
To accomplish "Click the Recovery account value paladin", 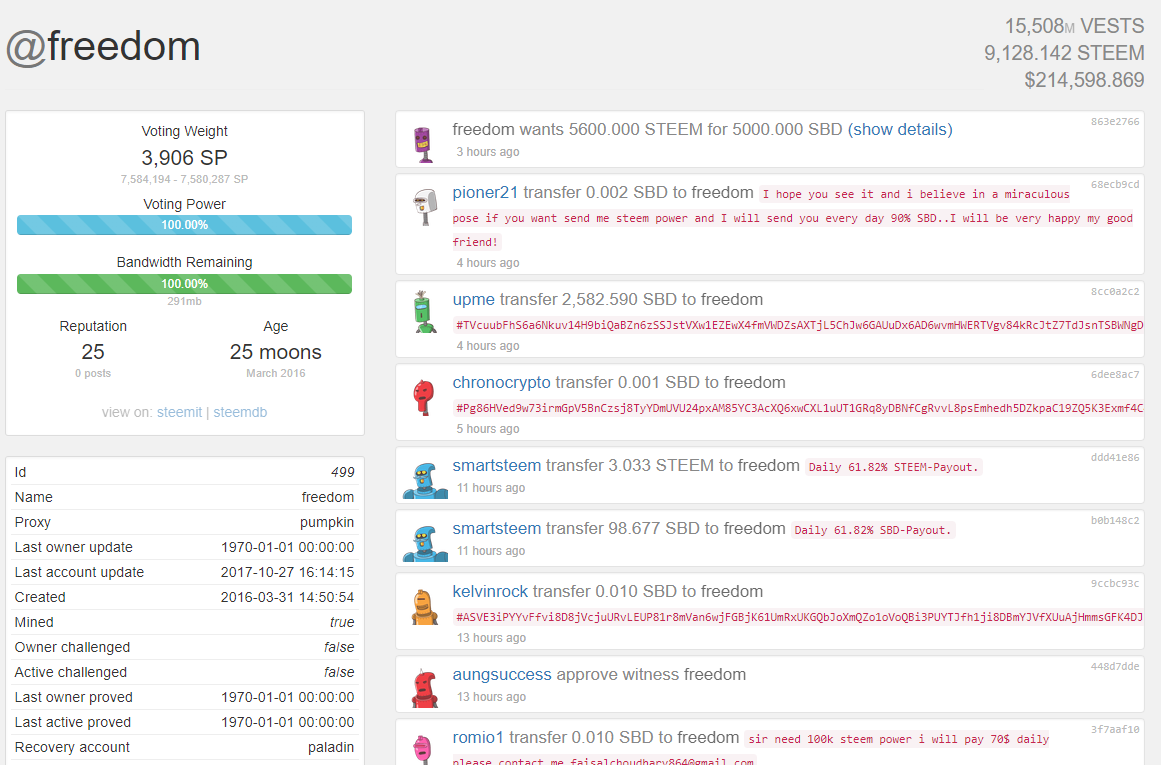I will pos(330,747).
